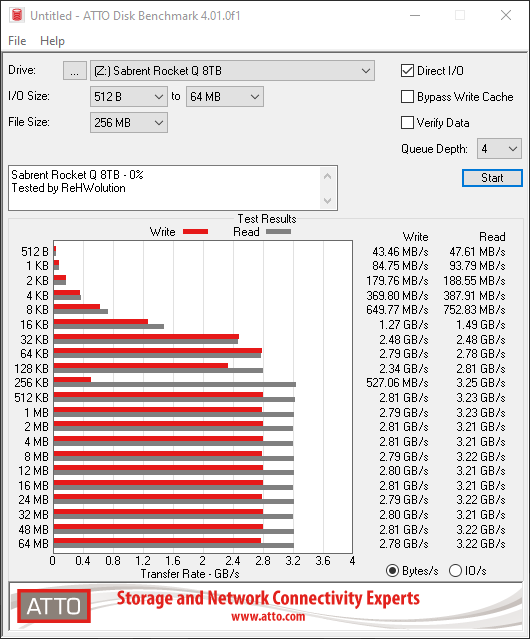530x639 pixels.
Task: Click the description box scroll up arrow
Action: click(x=328, y=176)
